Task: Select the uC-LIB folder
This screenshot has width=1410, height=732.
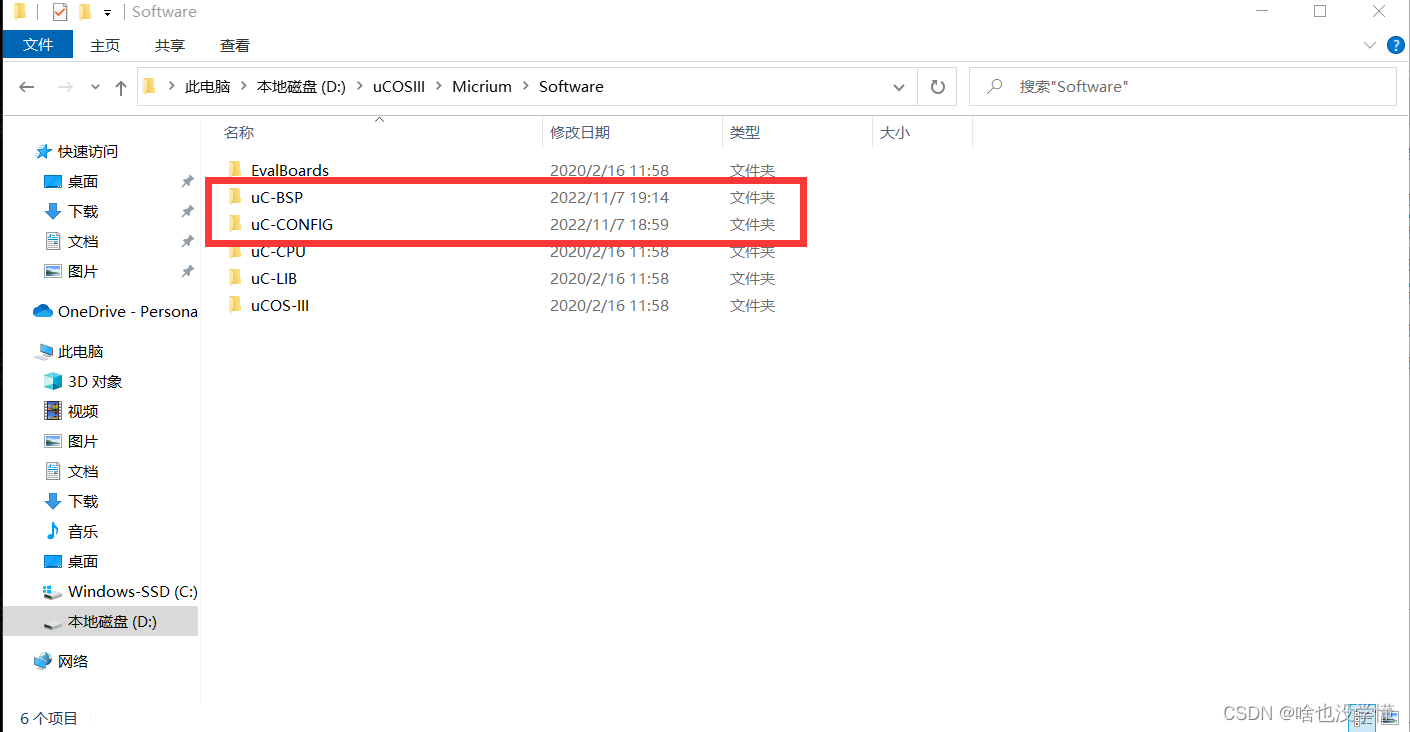Action: coord(274,278)
